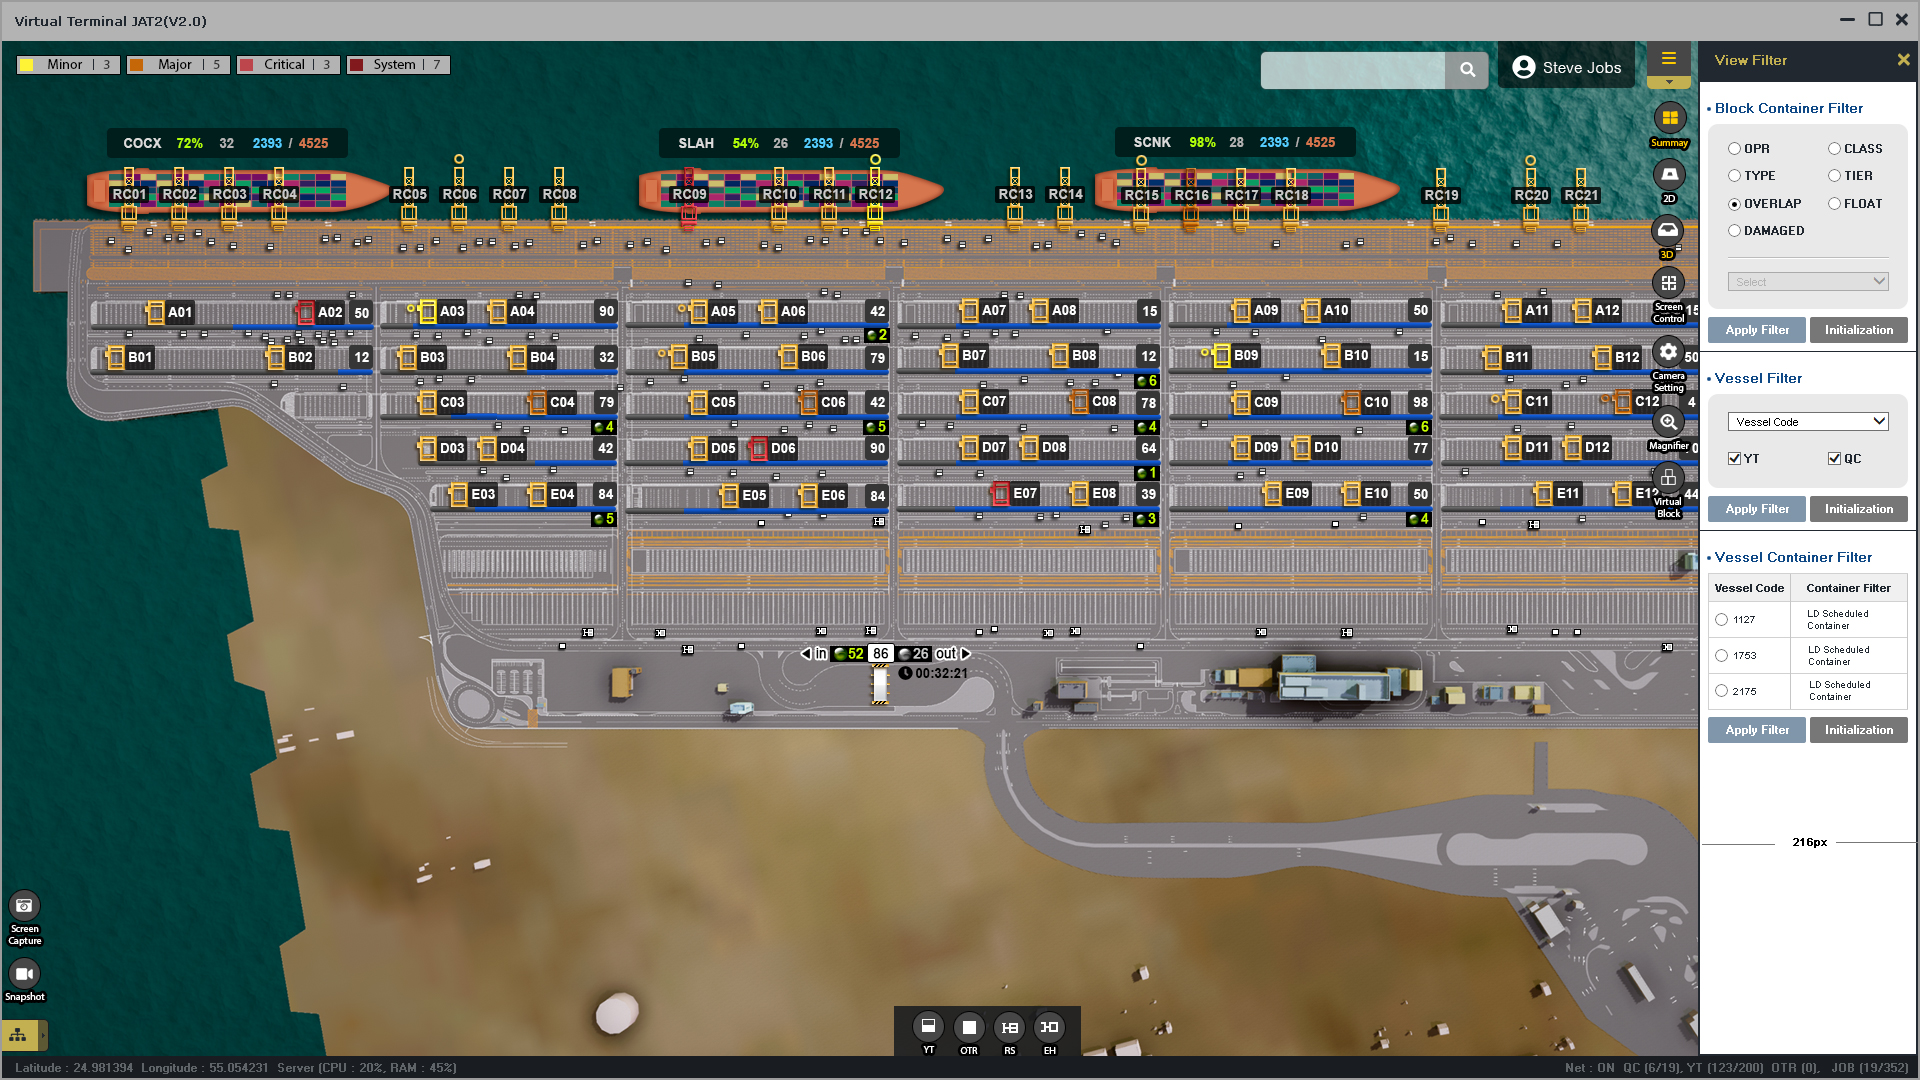Open Camera Setting gear icon
The height and width of the screenshot is (1080, 1920).
point(1668,352)
